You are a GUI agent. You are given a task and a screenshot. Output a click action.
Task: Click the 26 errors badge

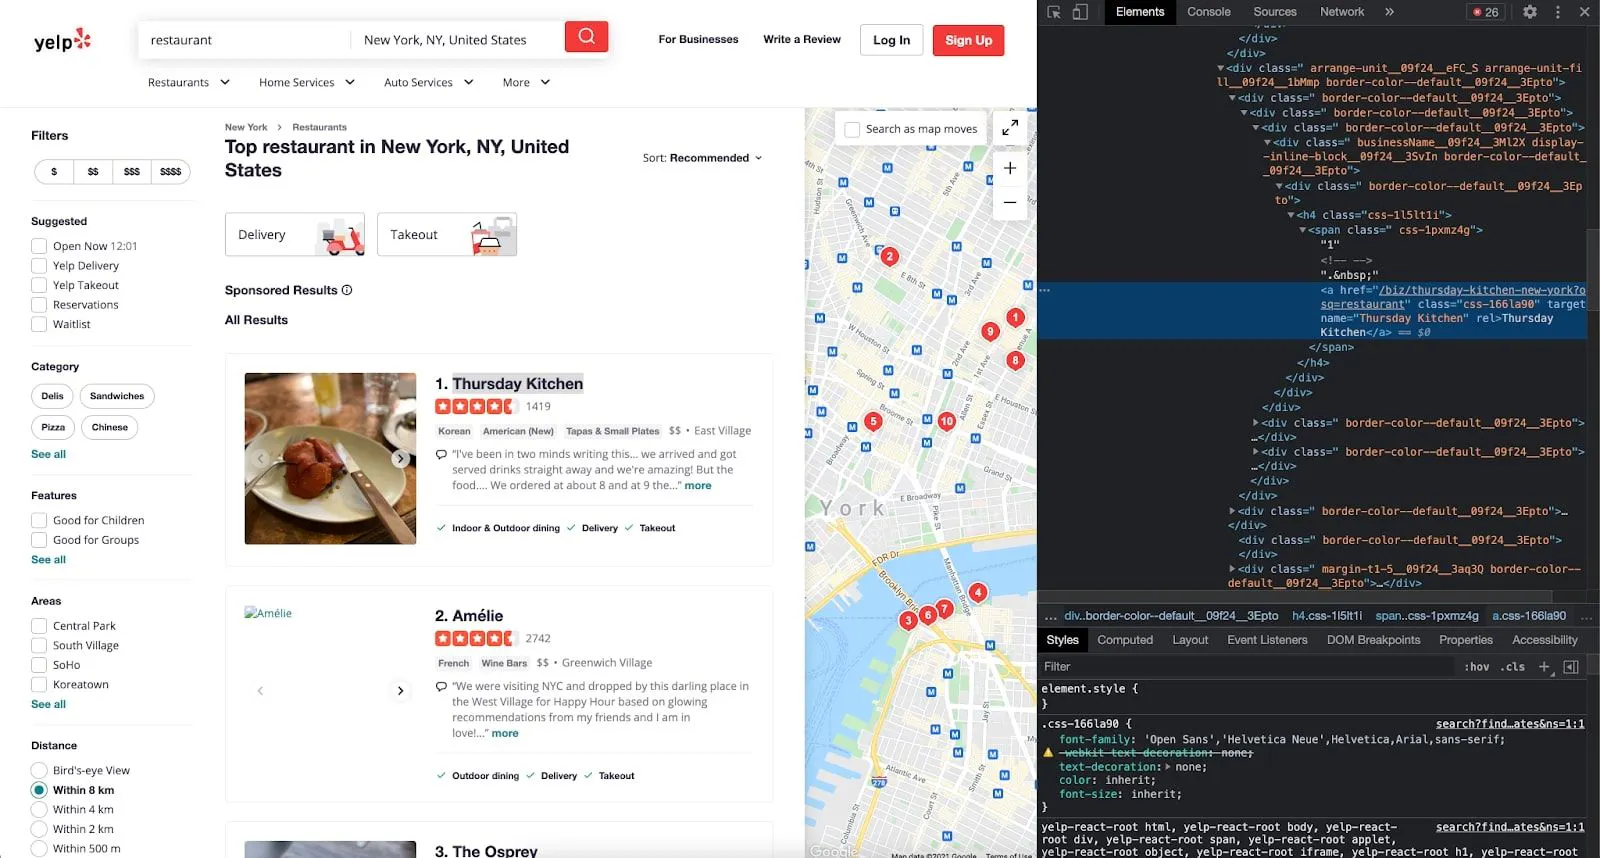[1485, 12]
